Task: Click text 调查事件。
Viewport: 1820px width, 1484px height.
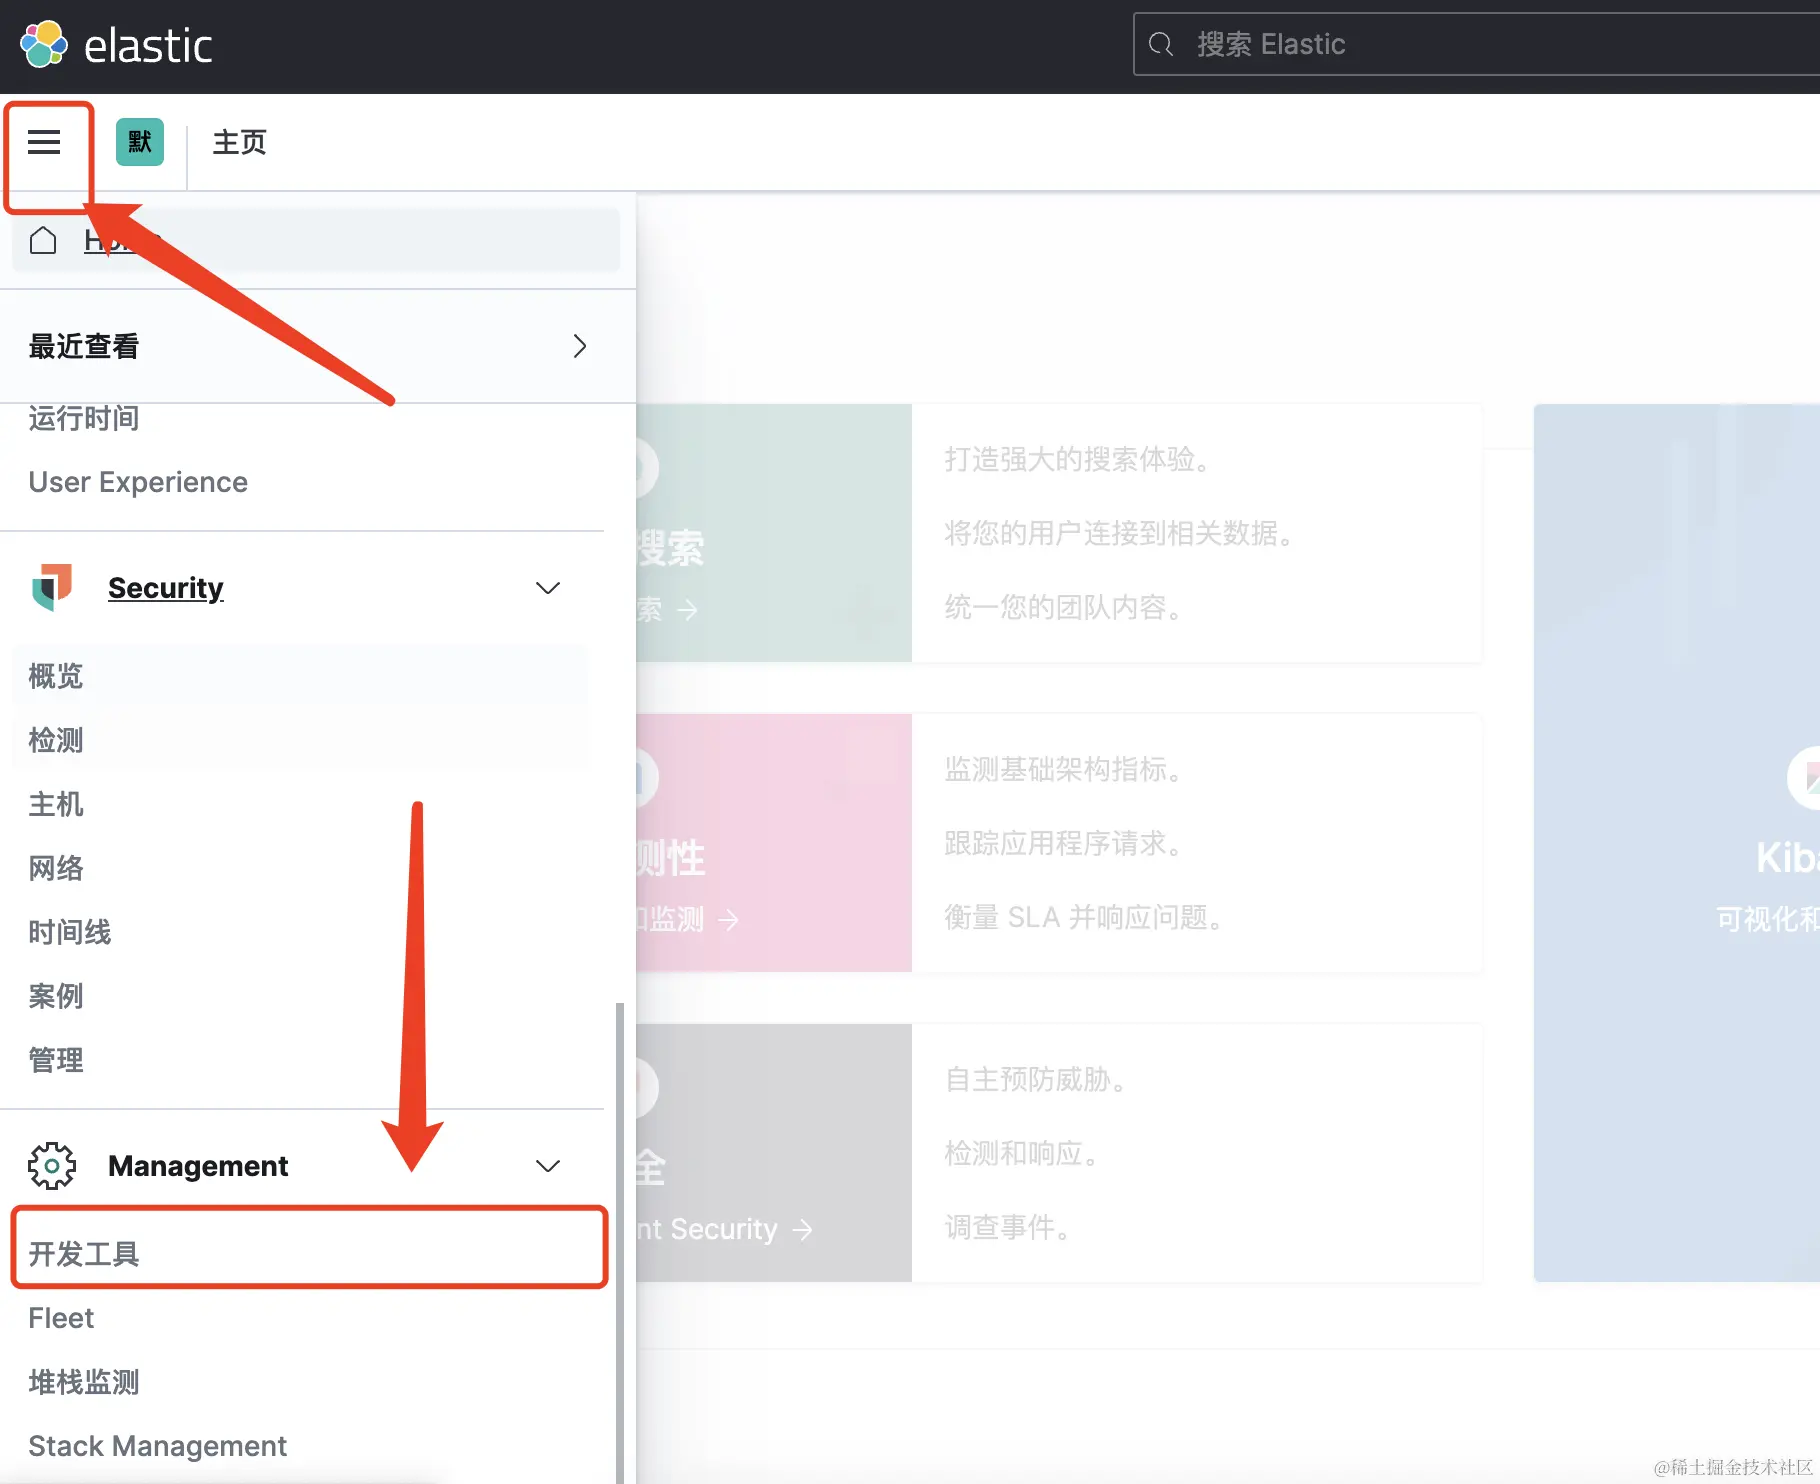Action: tap(1010, 1227)
